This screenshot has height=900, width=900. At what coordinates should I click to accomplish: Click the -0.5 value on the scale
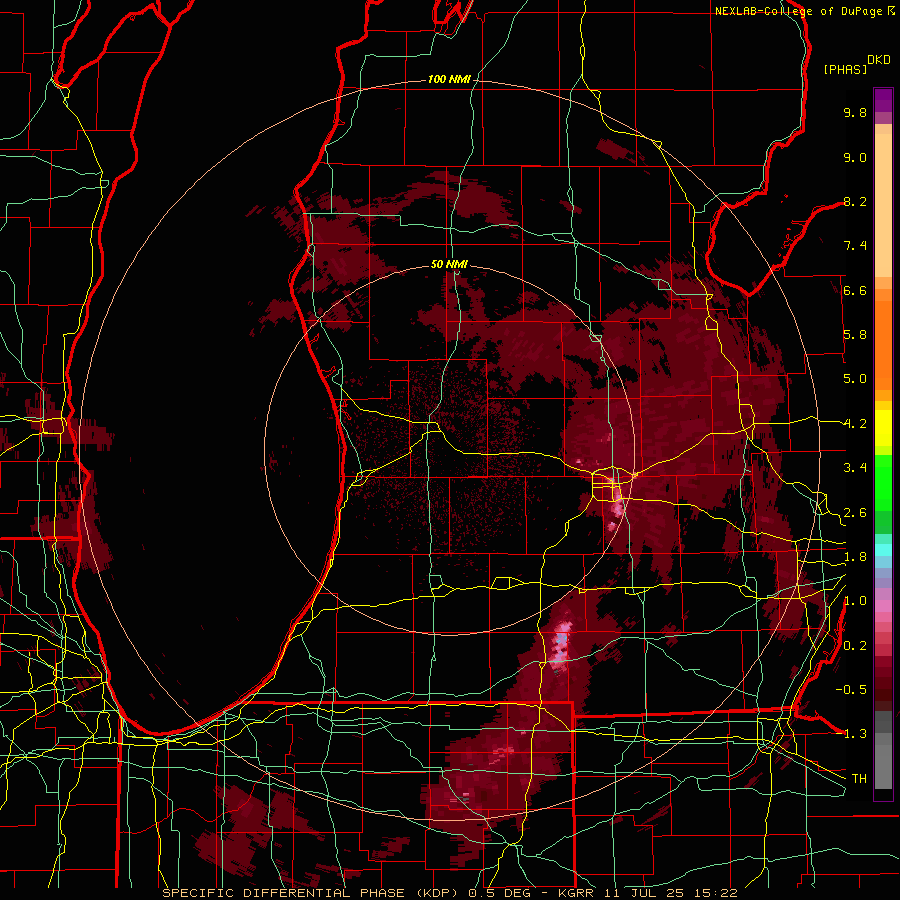click(x=851, y=689)
